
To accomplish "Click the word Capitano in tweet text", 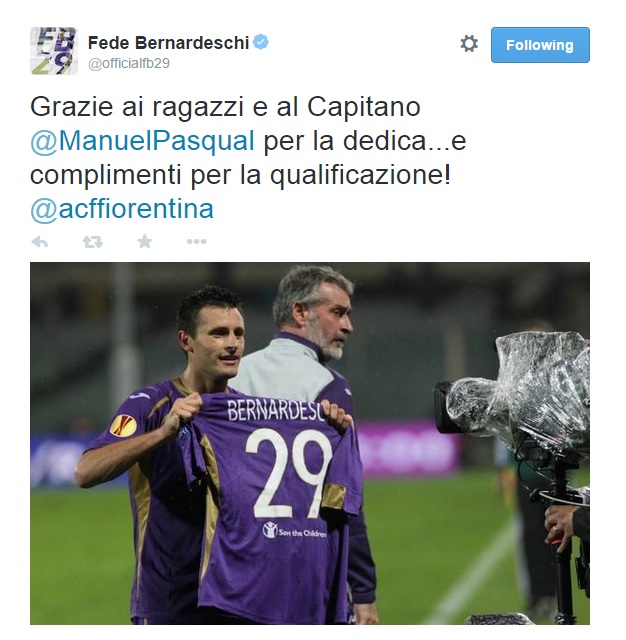I will click(364, 107).
